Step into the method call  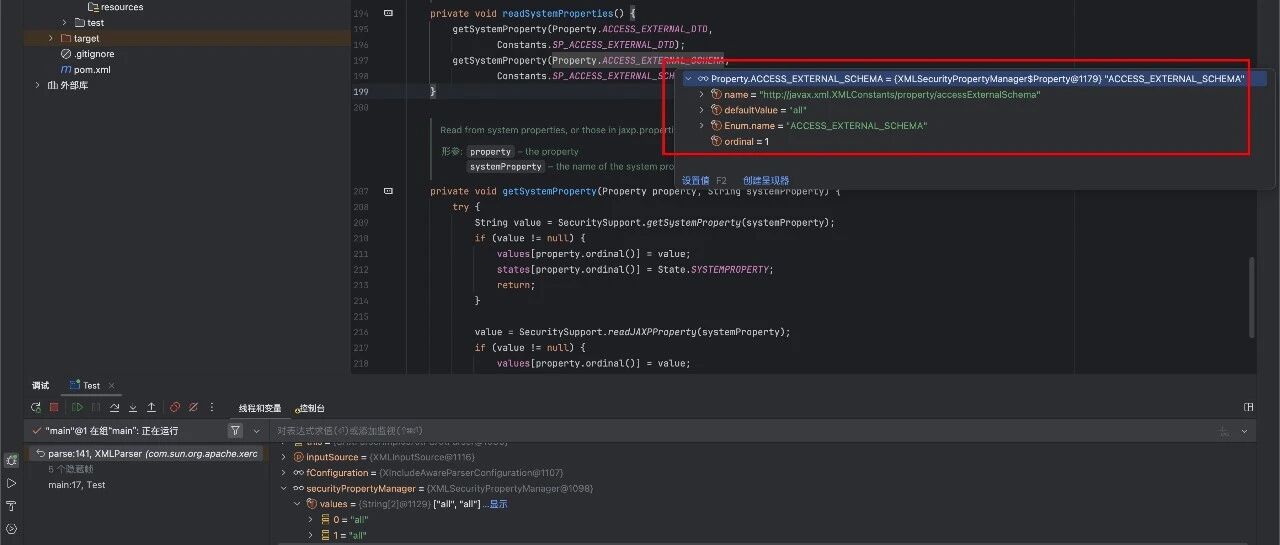(133, 408)
